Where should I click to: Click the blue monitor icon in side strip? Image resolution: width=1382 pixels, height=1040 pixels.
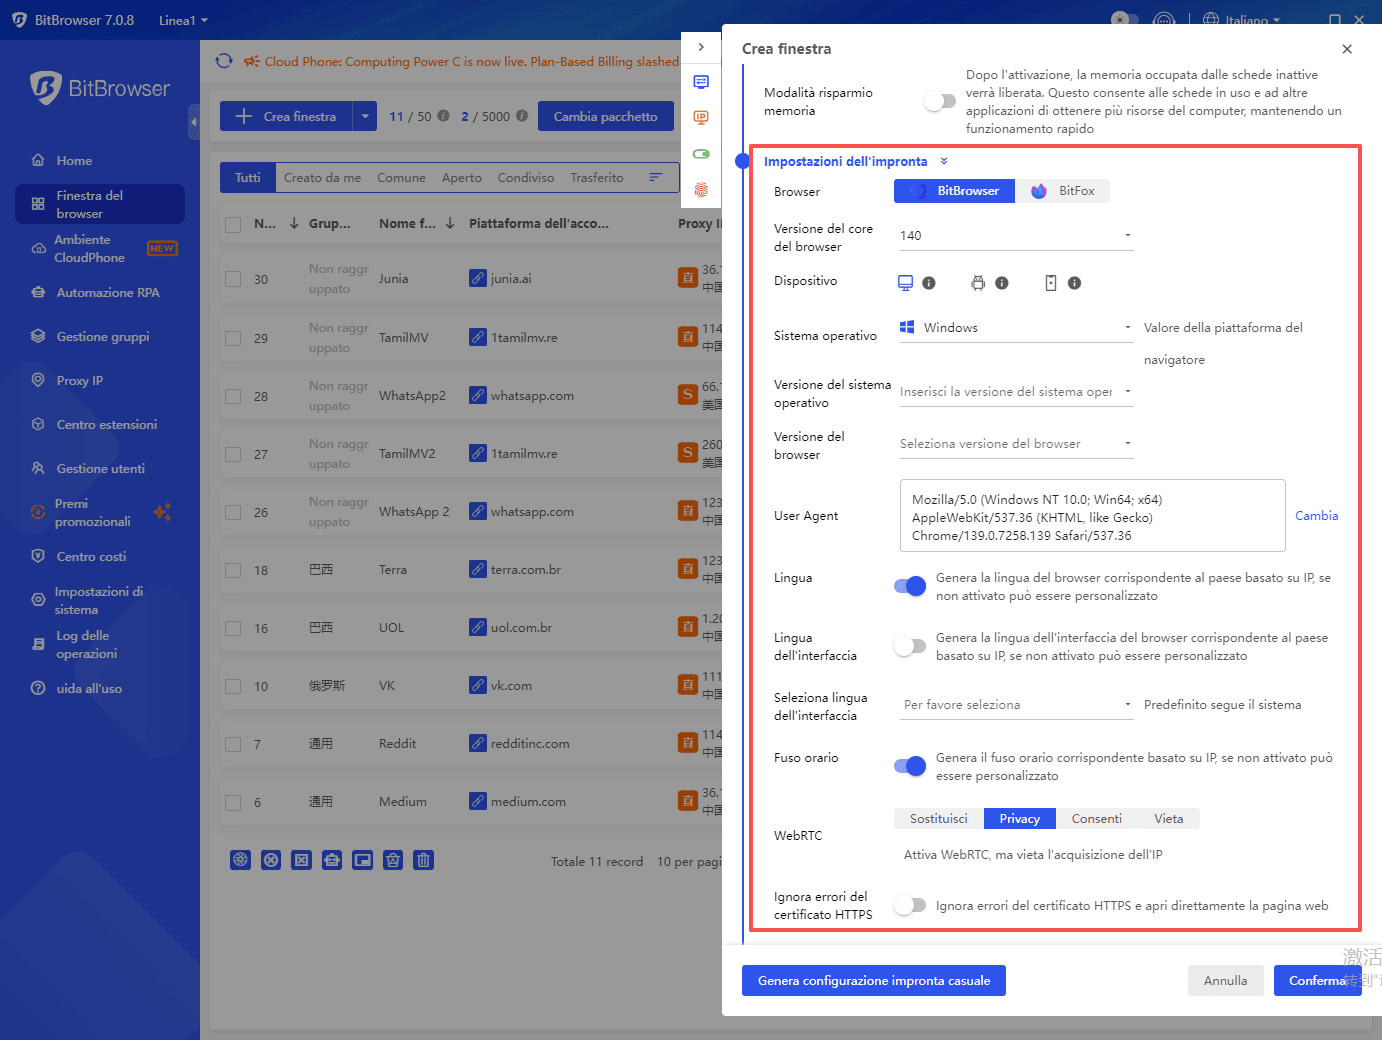click(x=701, y=82)
